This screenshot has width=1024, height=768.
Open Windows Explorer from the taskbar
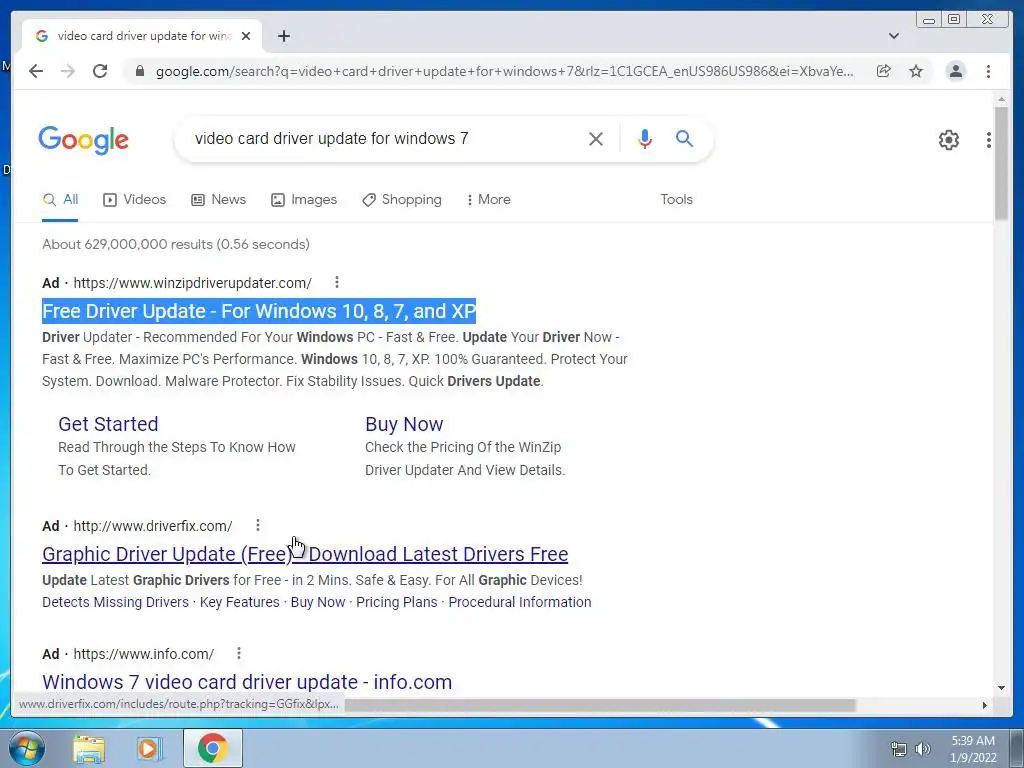pyautogui.click(x=89, y=749)
